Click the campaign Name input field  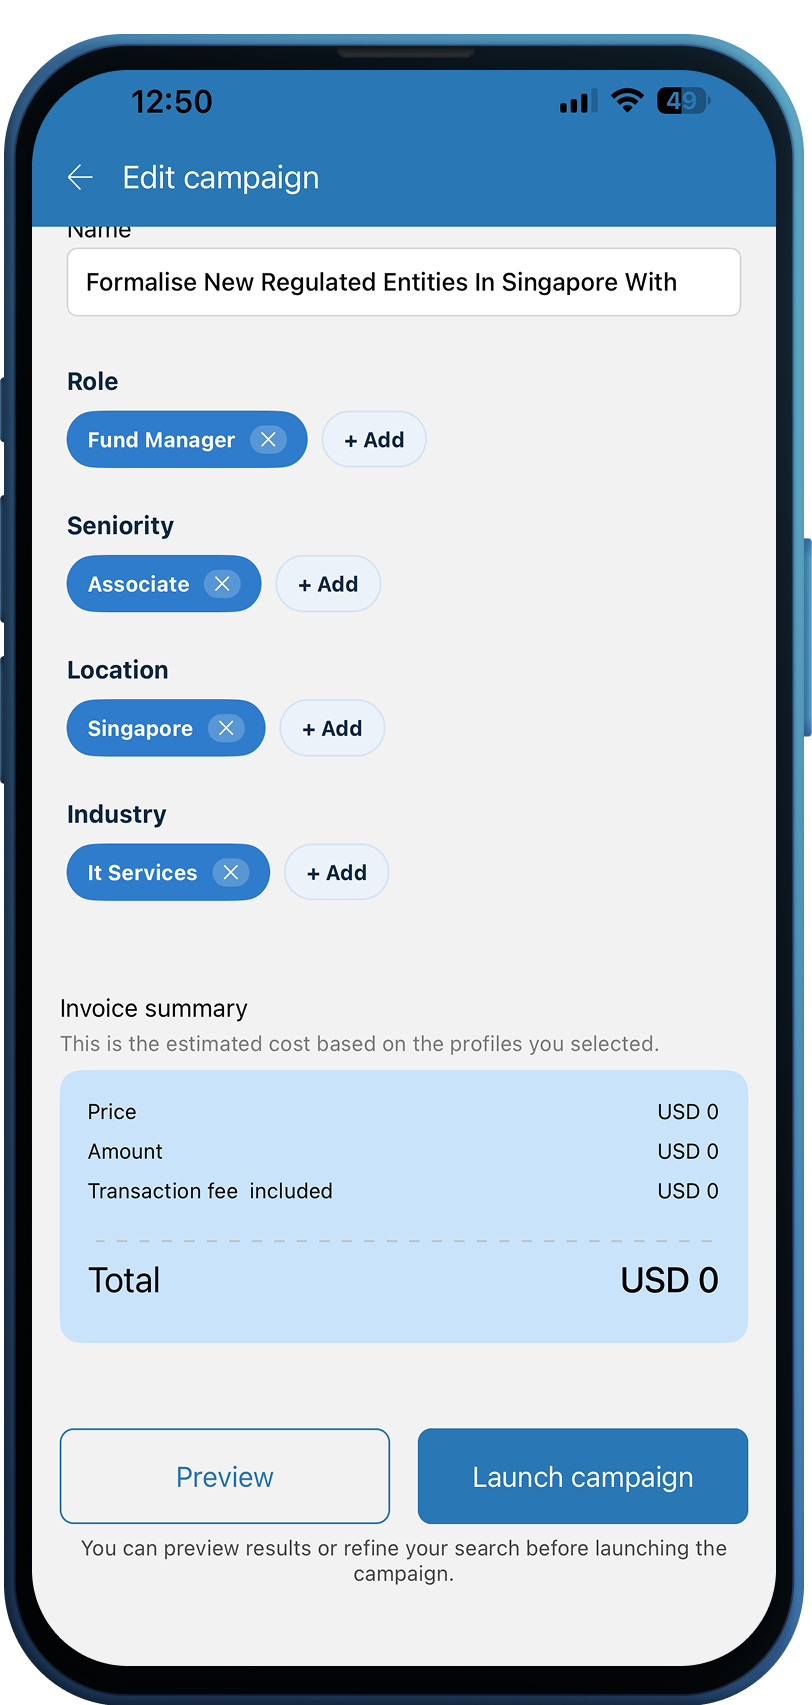tap(403, 282)
